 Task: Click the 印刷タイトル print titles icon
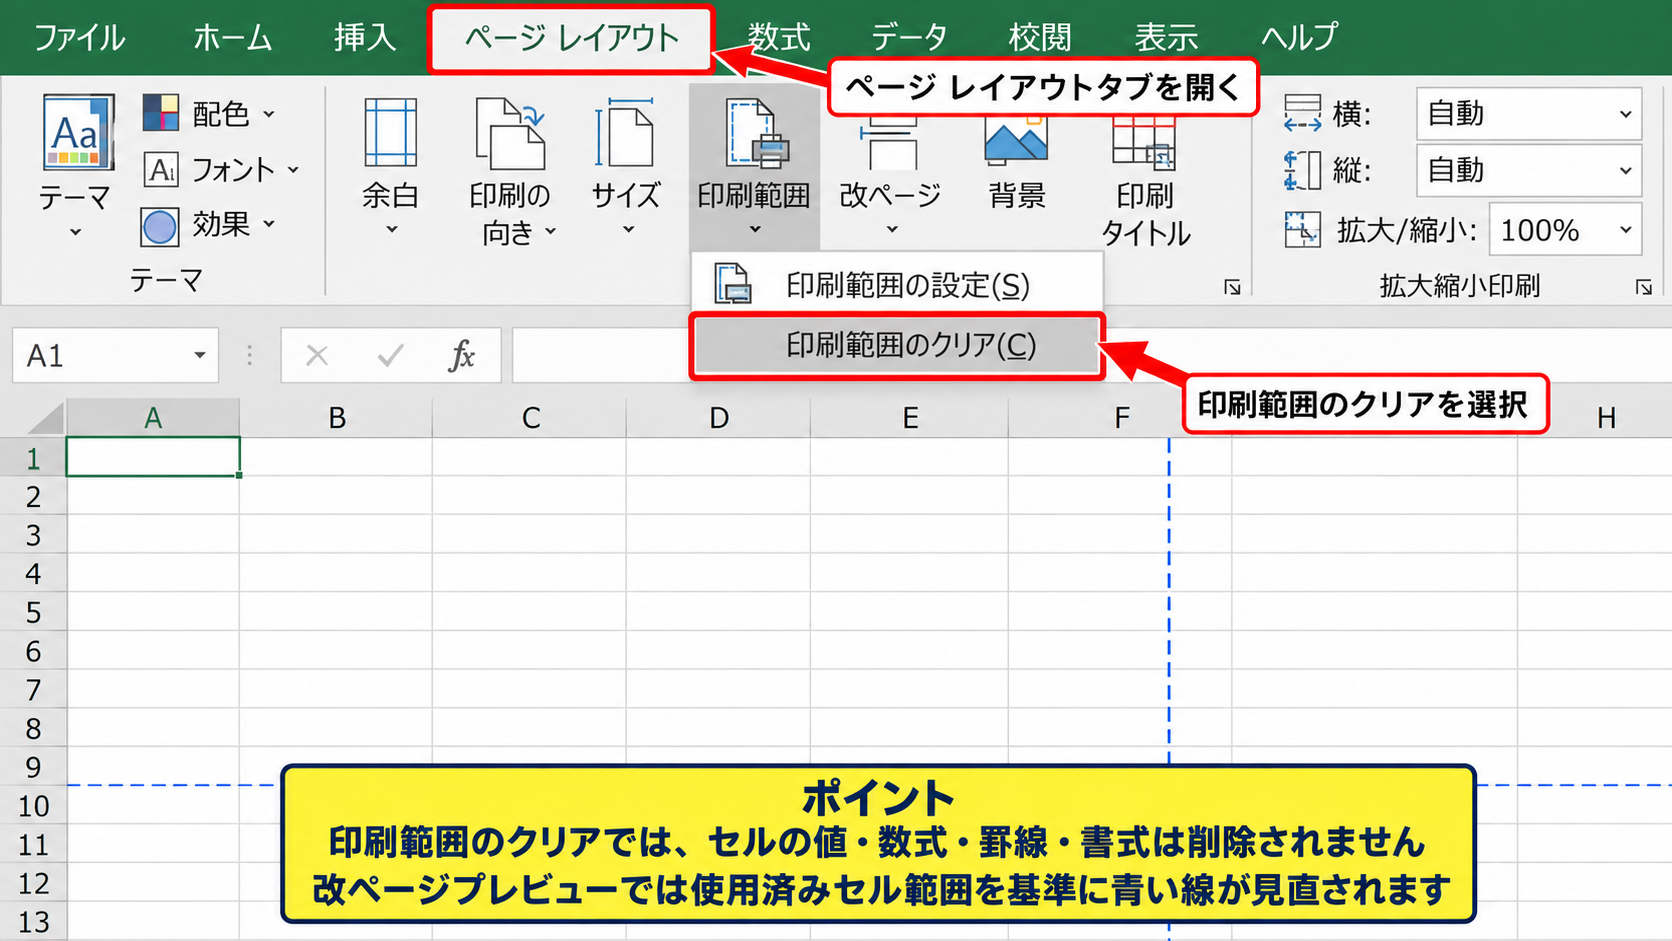[x=1144, y=142]
